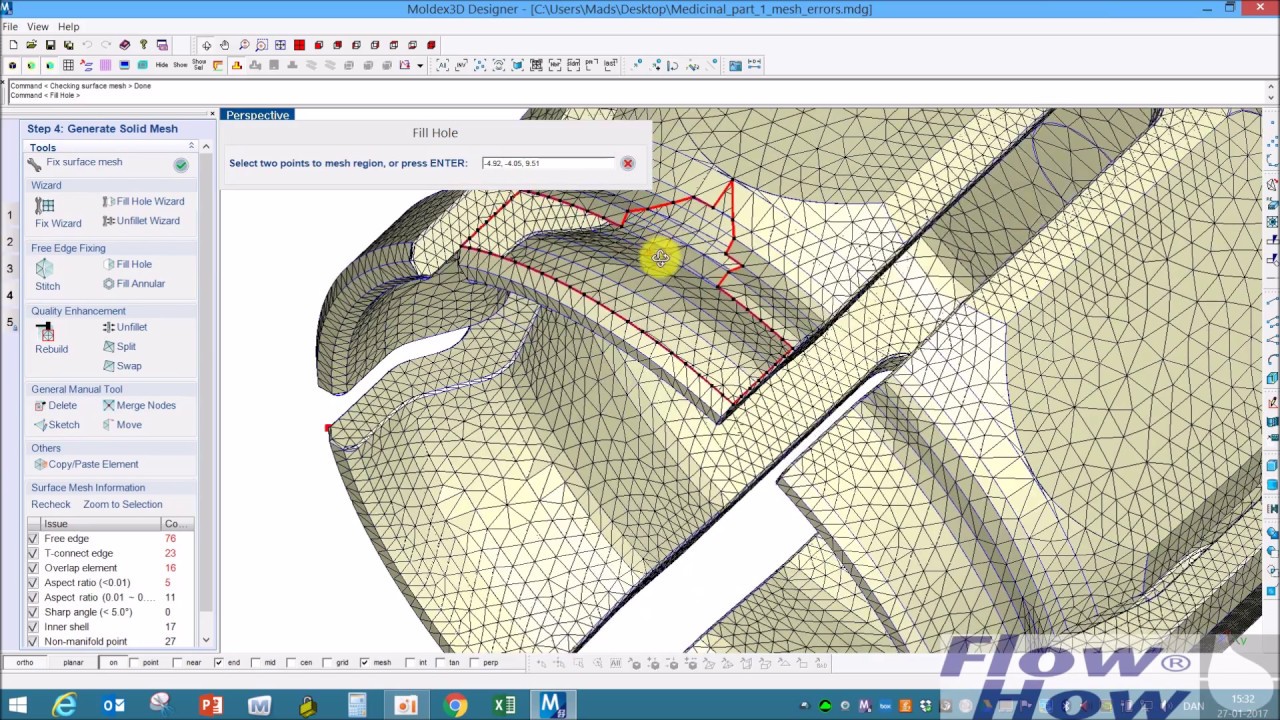Viewport: 1280px width, 720px height.
Task: Open the toolbar overflow dropdown arrow
Action: pos(420,65)
